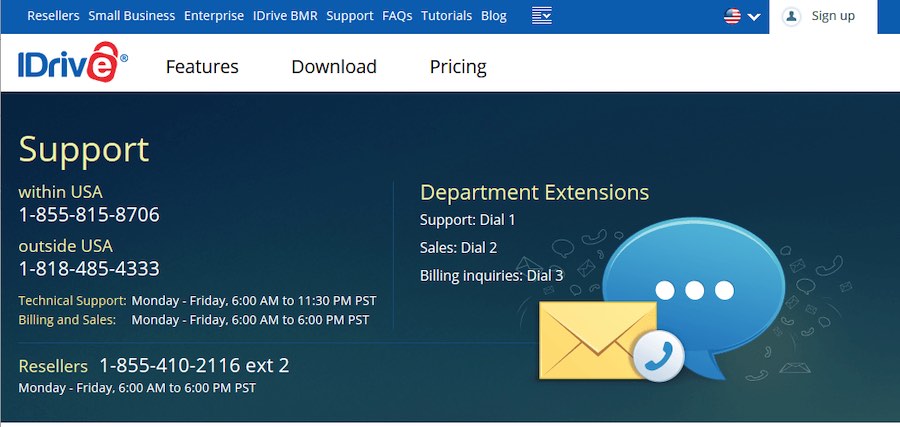The image size is (900, 427).
Task: Click the round phone call icon
Action: coord(658,356)
